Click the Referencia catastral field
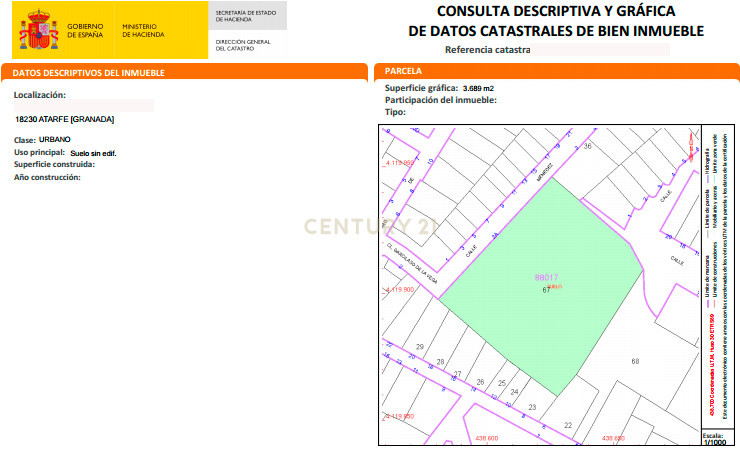740x452 pixels. [x=600, y=50]
